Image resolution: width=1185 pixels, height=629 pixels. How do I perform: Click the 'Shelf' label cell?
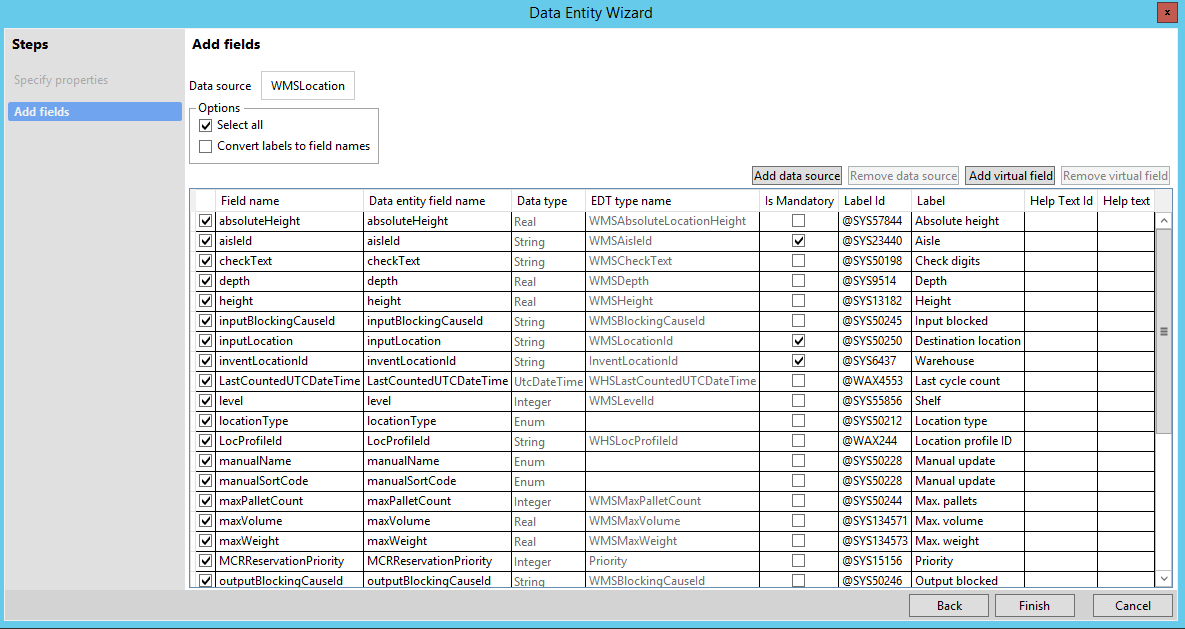(967, 401)
